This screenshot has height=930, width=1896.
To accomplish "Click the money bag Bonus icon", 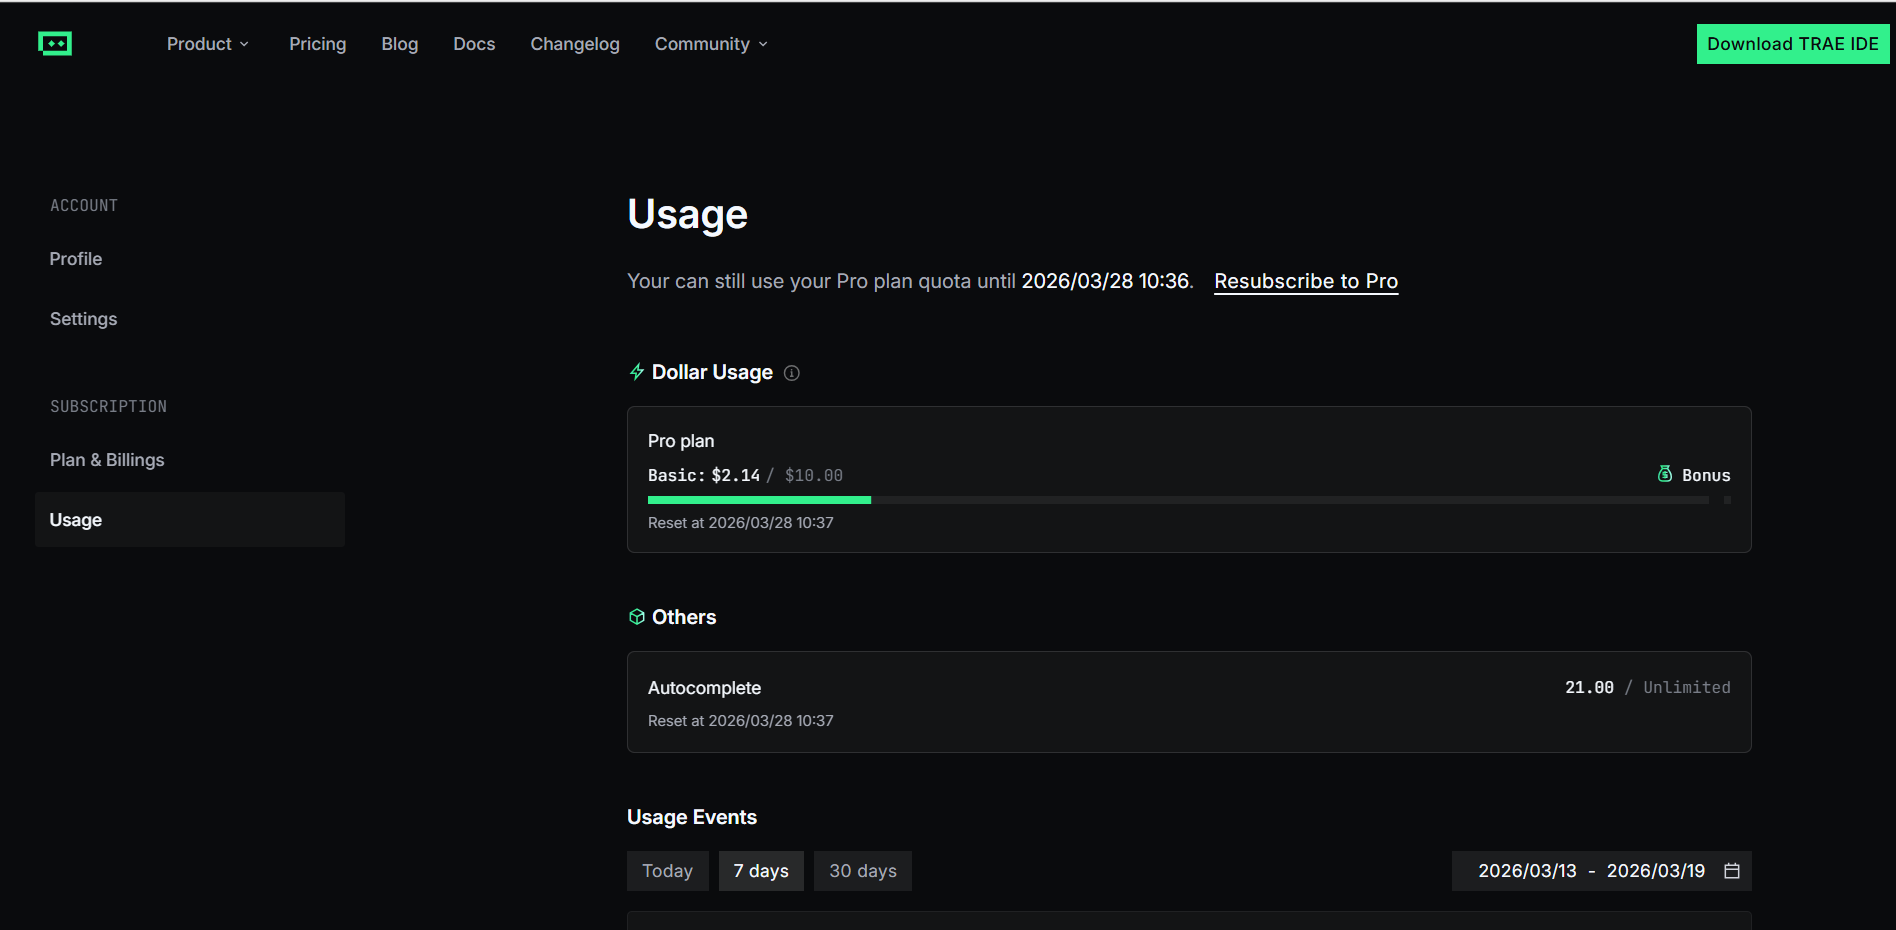I will 1665,474.
